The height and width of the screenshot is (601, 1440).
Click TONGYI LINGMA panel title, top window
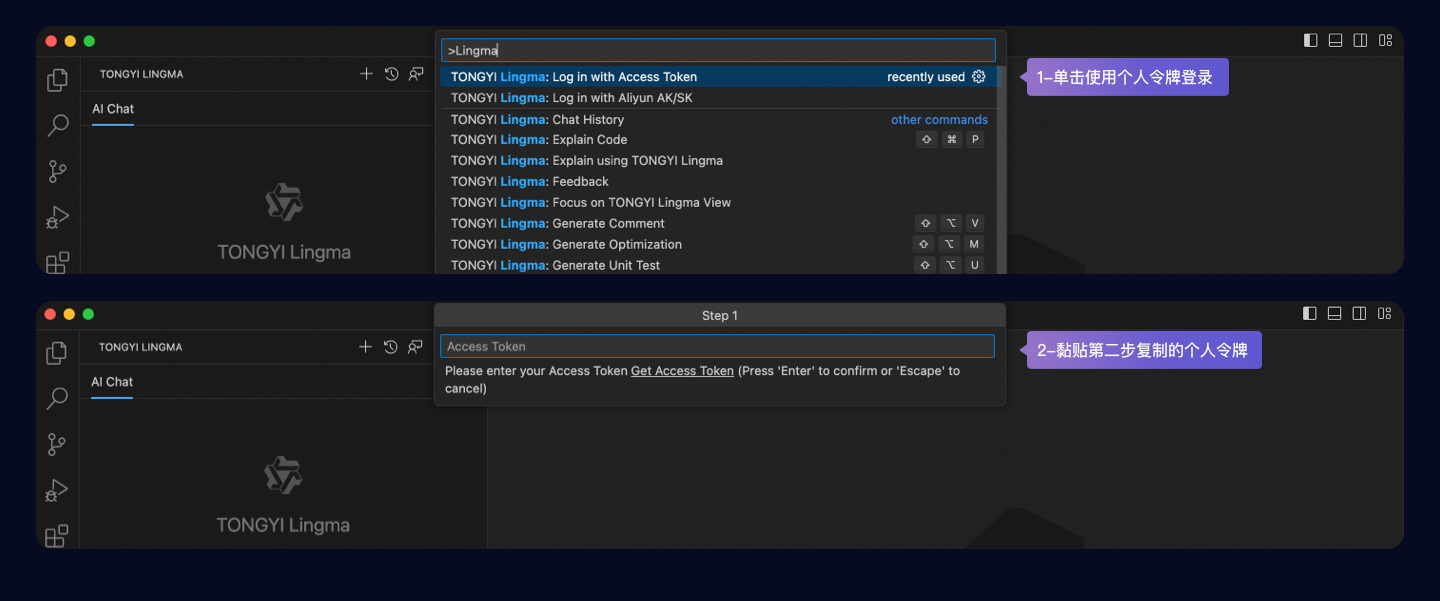[141, 74]
